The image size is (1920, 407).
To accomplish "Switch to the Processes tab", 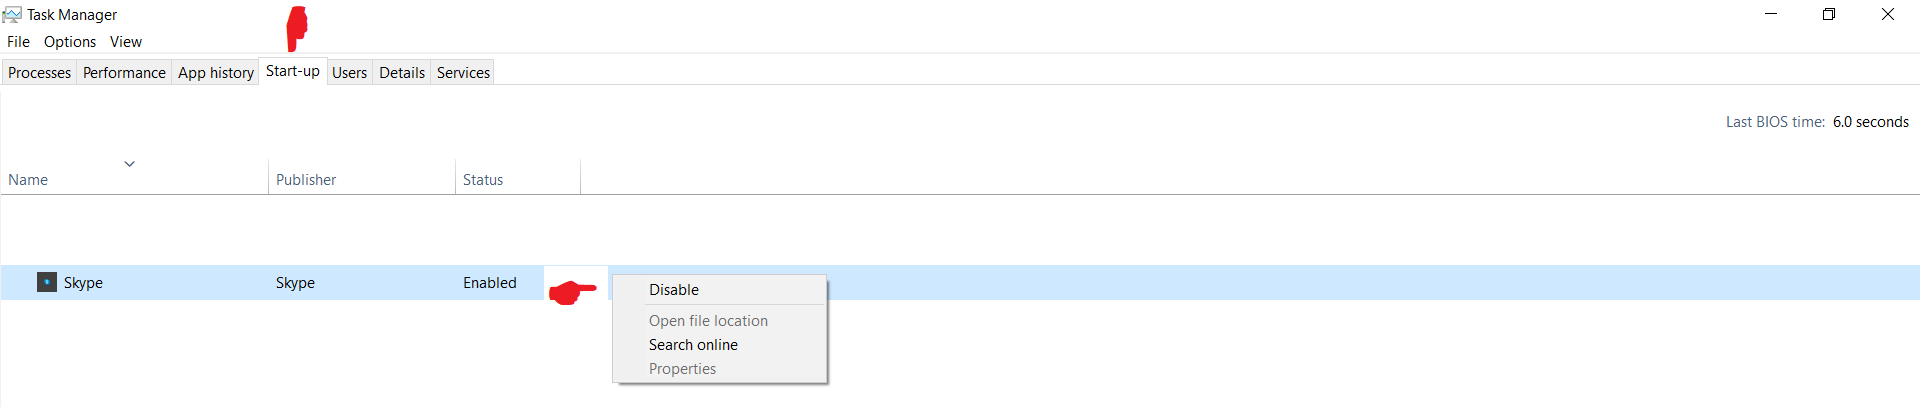I will [39, 72].
